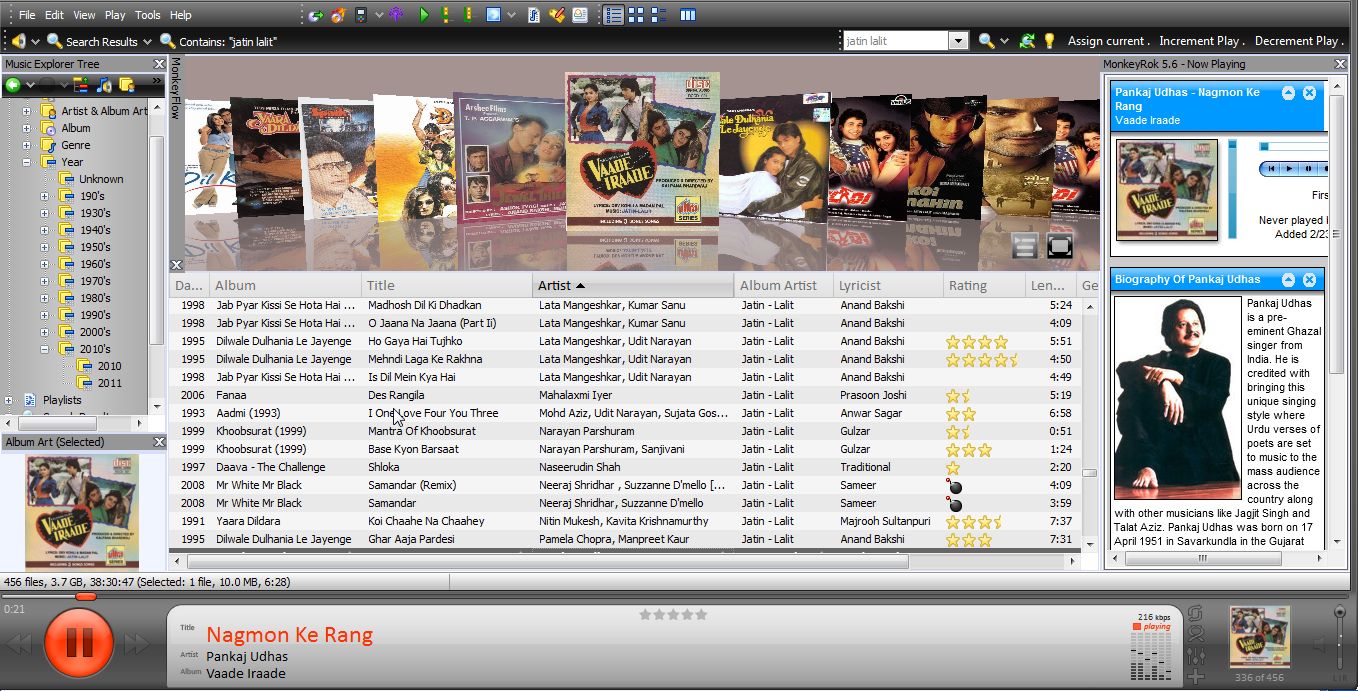The image size is (1358, 691).
Task: Open the Play menu
Action: tap(115, 15)
